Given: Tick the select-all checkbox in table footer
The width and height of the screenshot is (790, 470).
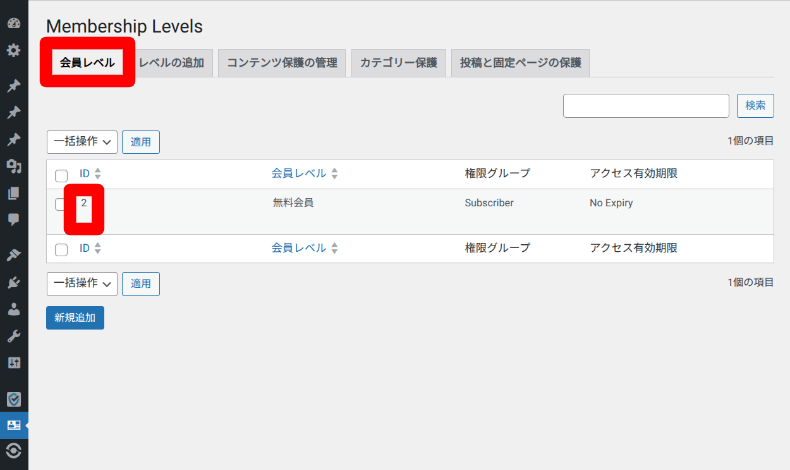Looking at the screenshot, I should click(x=61, y=249).
